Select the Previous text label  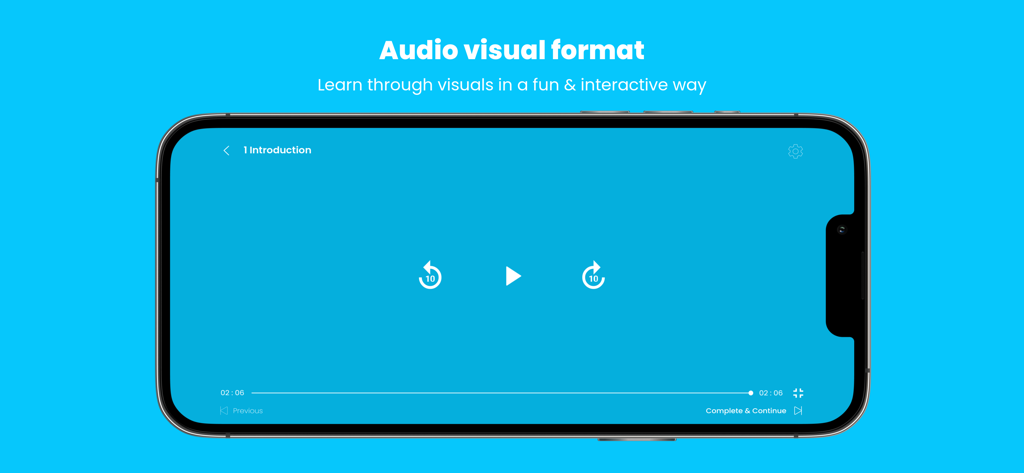click(x=248, y=411)
